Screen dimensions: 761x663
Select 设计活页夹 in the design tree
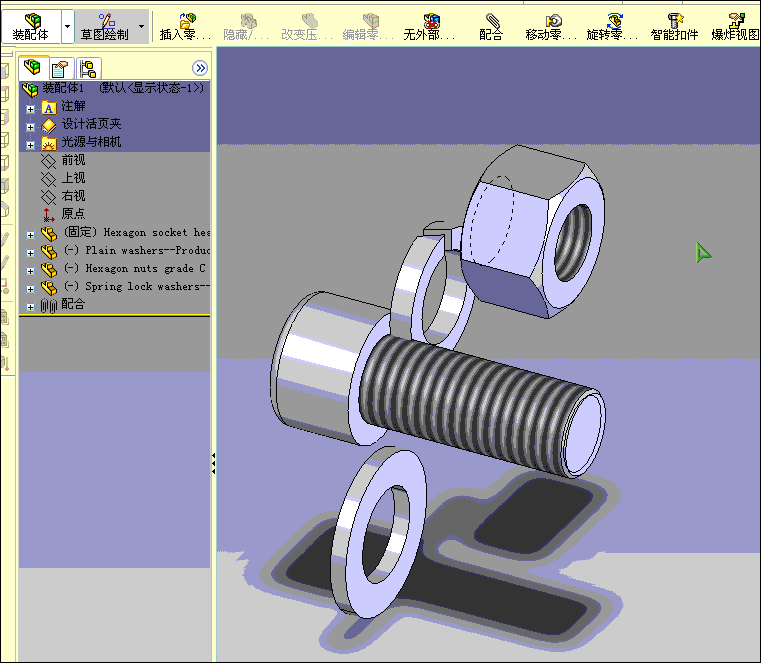tap(91, 124)
